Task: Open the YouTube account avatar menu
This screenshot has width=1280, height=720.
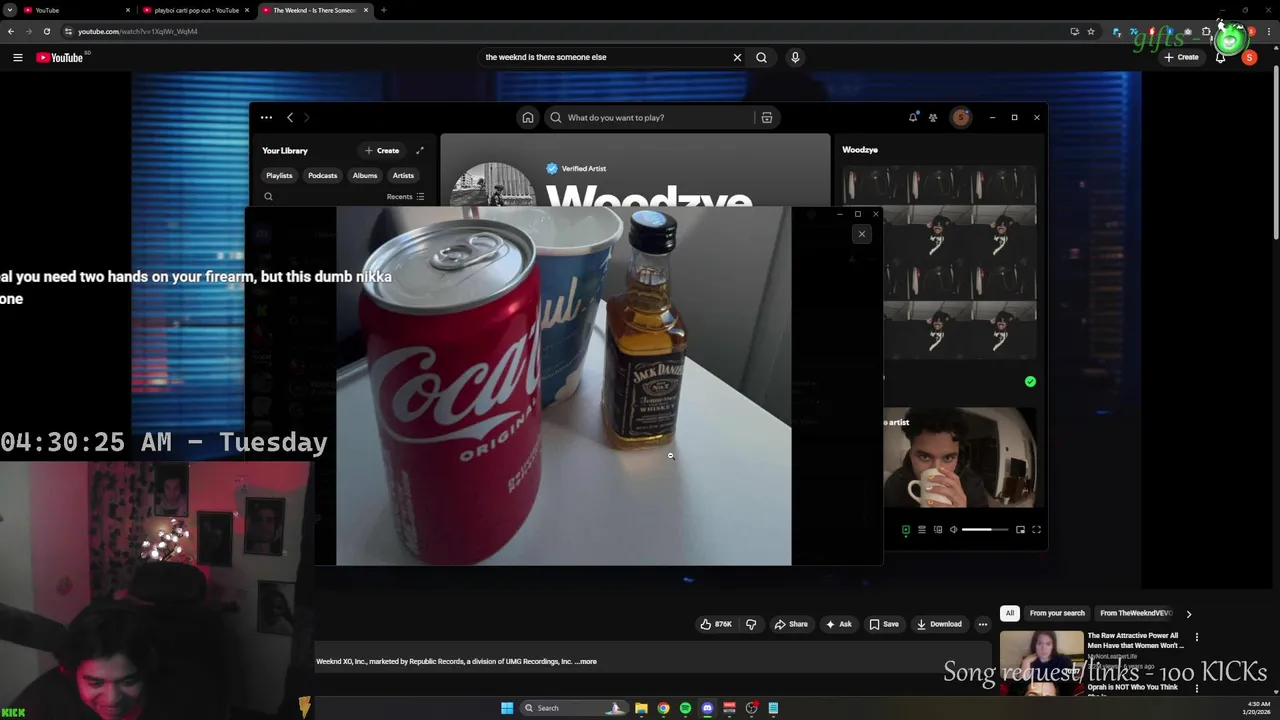Action: pyautogui.click(x=1249, y=57)
